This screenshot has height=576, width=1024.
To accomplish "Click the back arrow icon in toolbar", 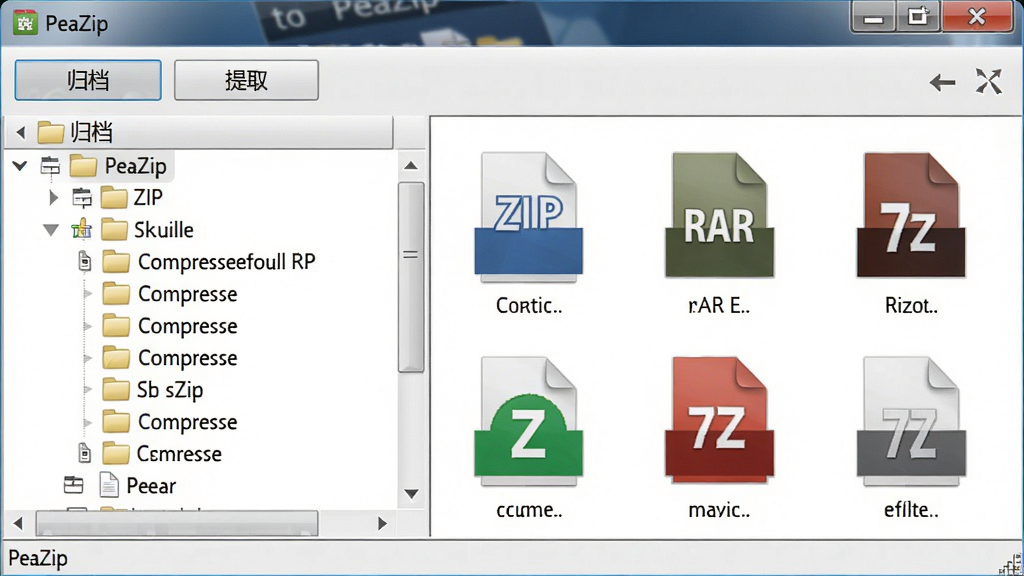I will [x=942, y=82].
